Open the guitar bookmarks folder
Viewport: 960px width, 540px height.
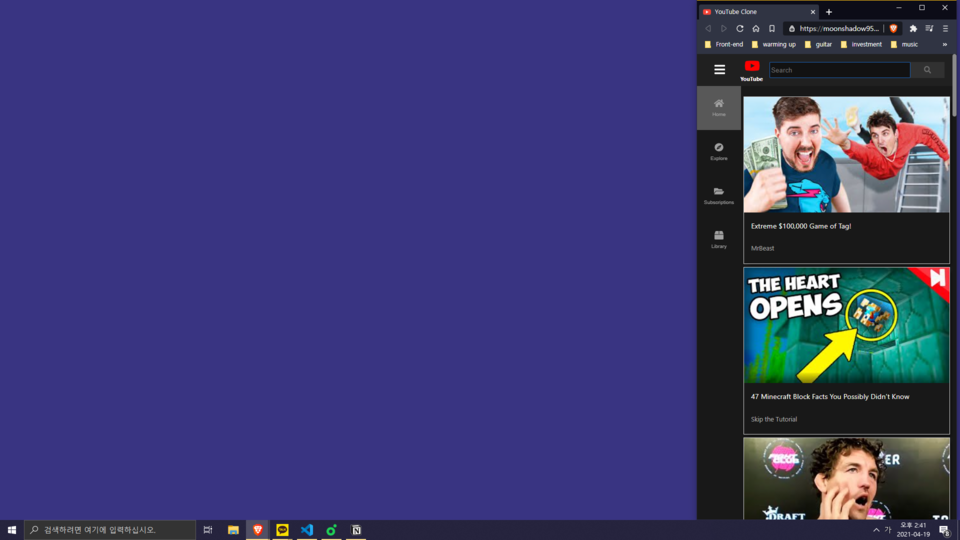coord(818,45)
